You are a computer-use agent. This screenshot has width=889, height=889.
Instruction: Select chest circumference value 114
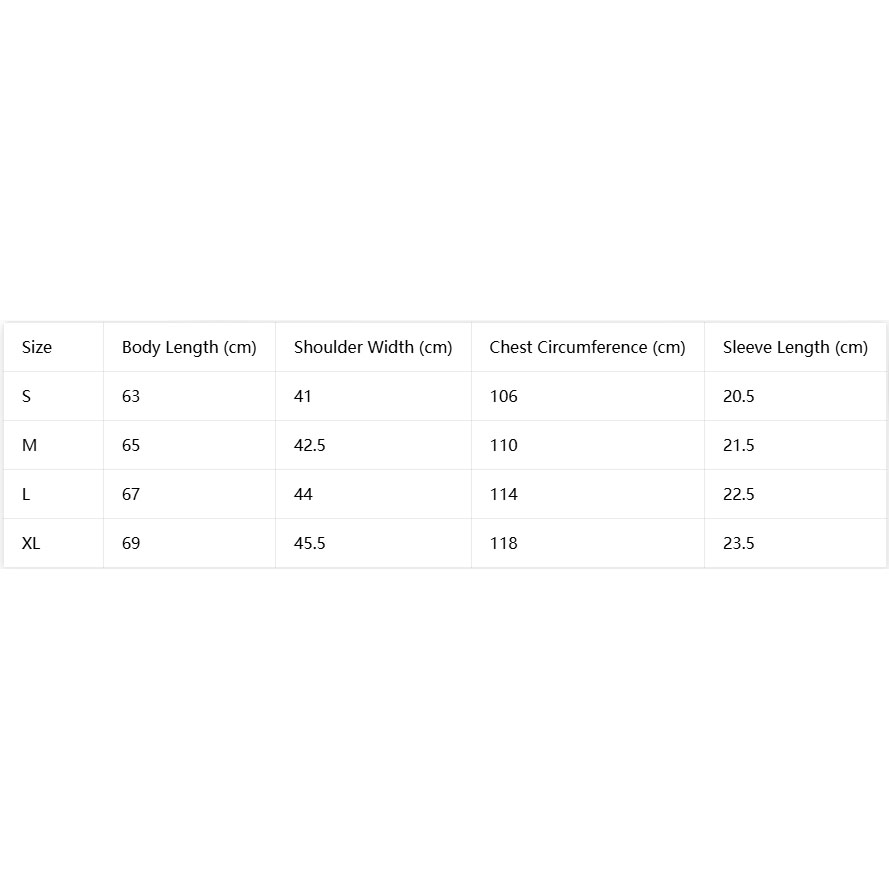click(503, 494)
